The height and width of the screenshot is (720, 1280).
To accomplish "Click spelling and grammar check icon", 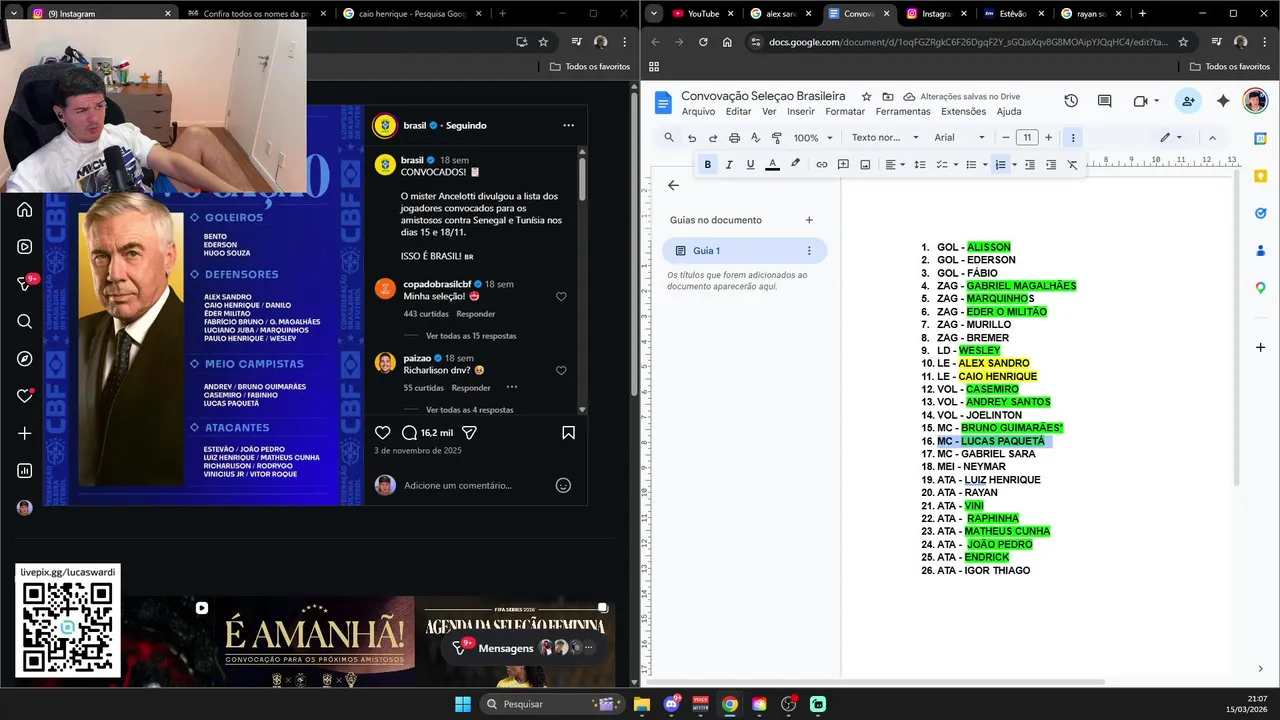I will click(x=755, y=138).
